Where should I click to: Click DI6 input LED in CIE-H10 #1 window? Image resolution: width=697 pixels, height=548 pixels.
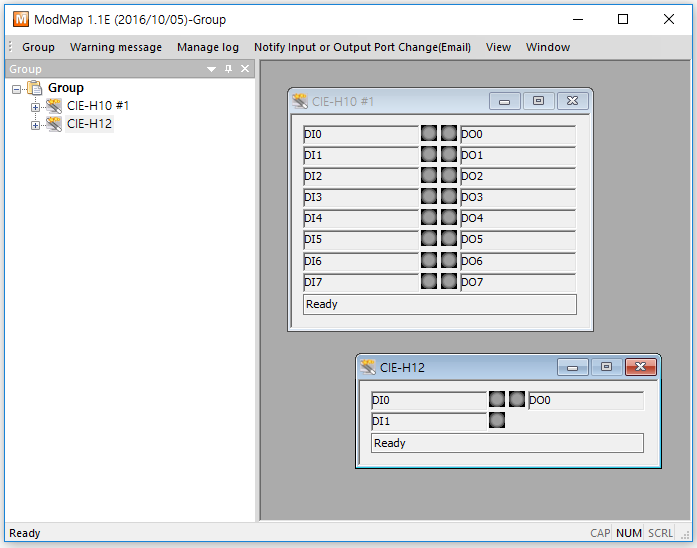point(429,260)
